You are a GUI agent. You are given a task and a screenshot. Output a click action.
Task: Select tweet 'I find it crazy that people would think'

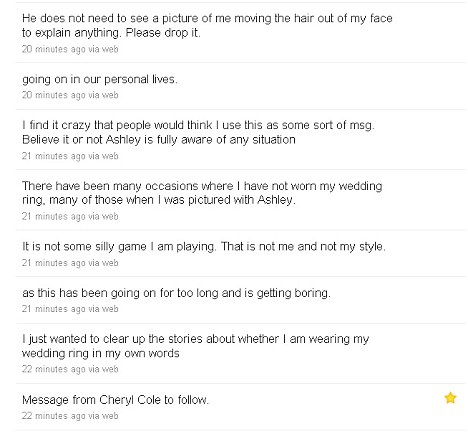[241, 140]
